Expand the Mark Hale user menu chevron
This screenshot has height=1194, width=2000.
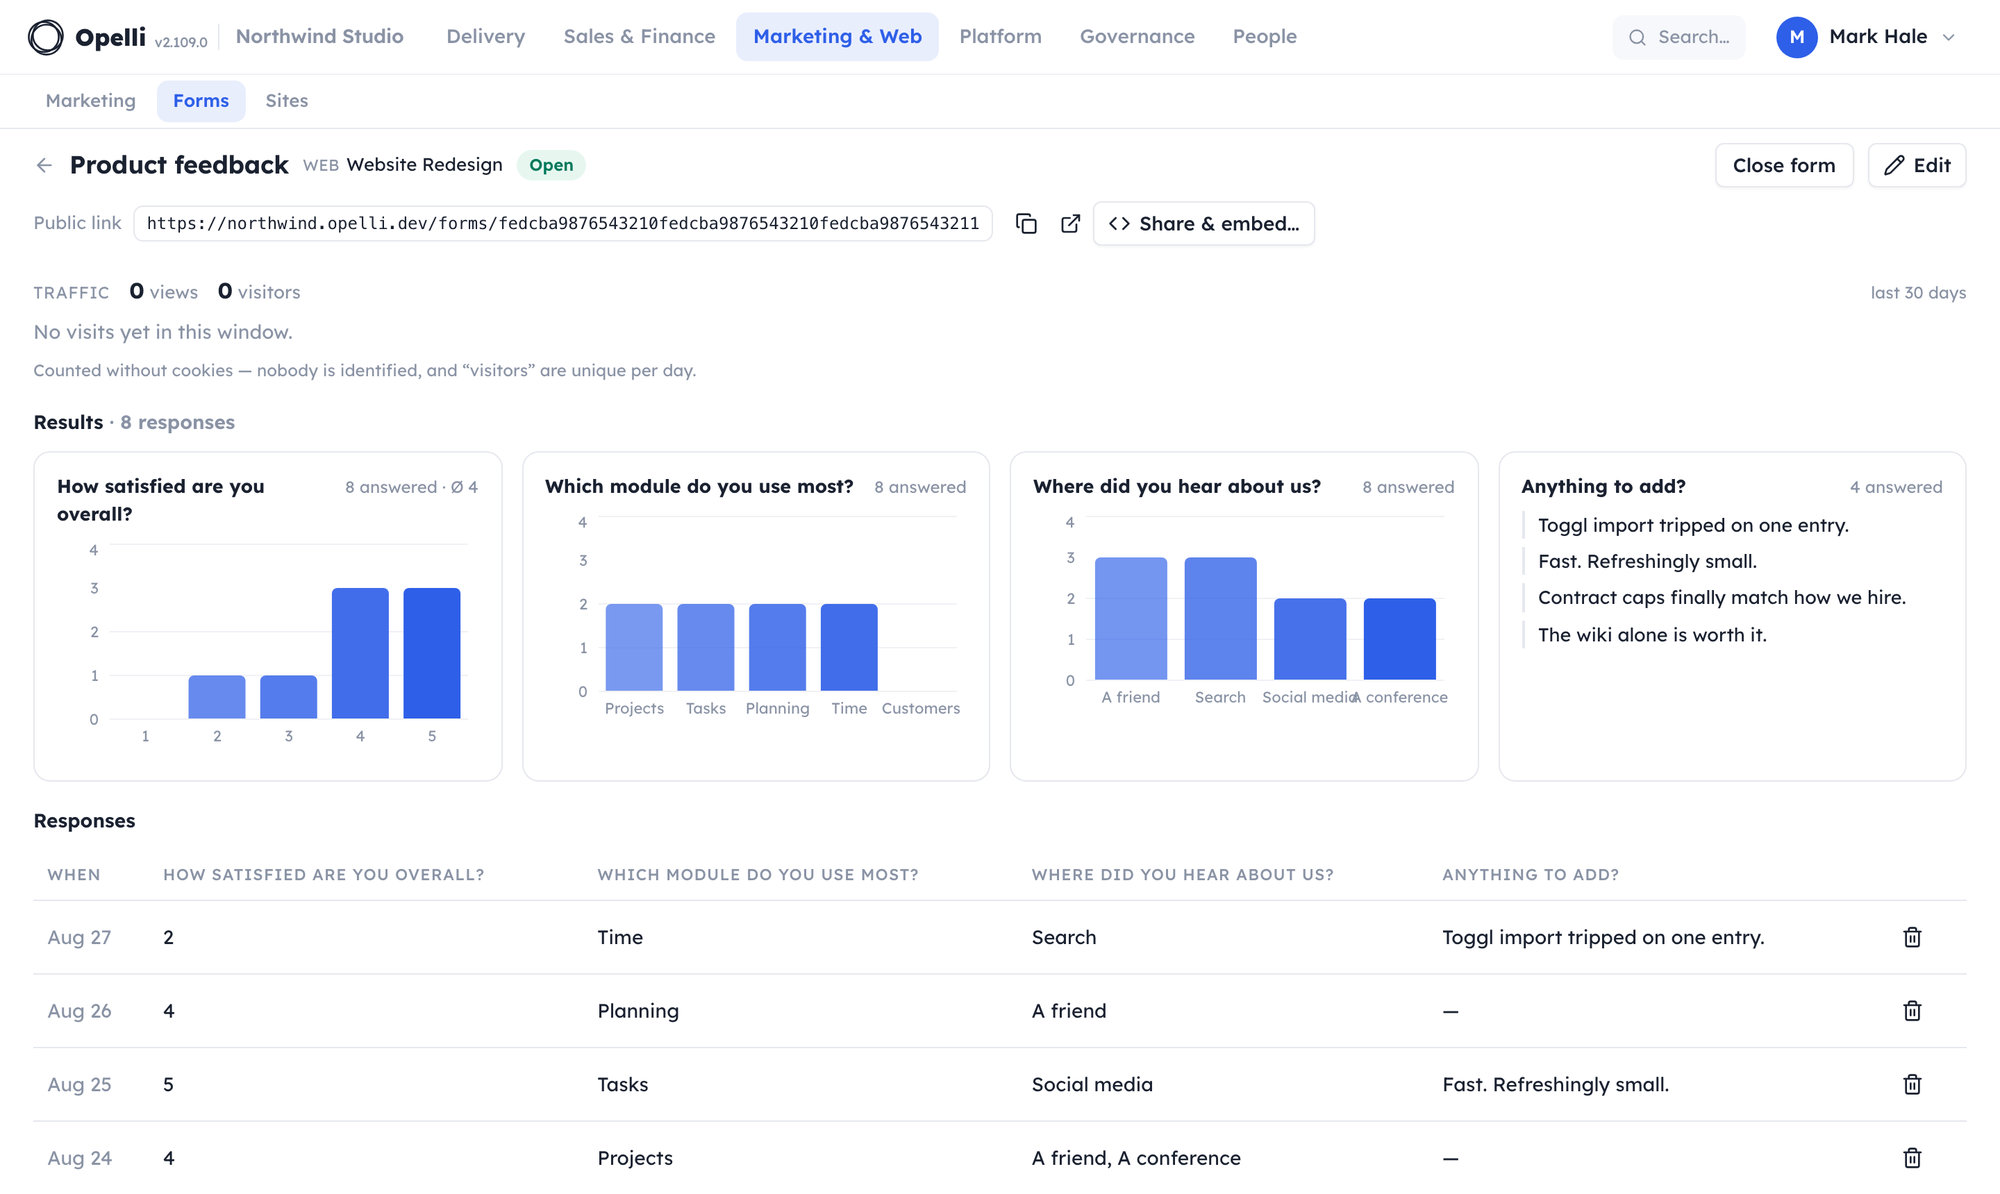(1948, 37)
